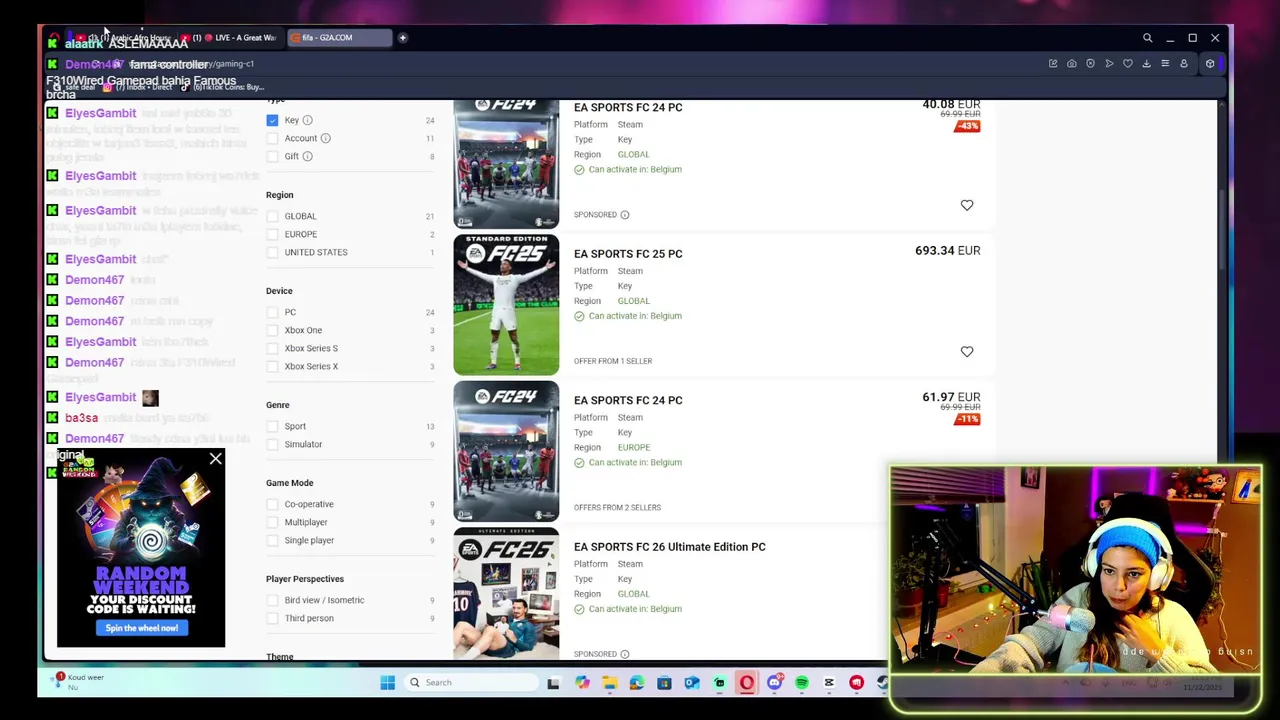The width and height of the screenshot is (1280, 720).
Task: Click heart icon on first FC 24 listing
Action: [967, 205]
